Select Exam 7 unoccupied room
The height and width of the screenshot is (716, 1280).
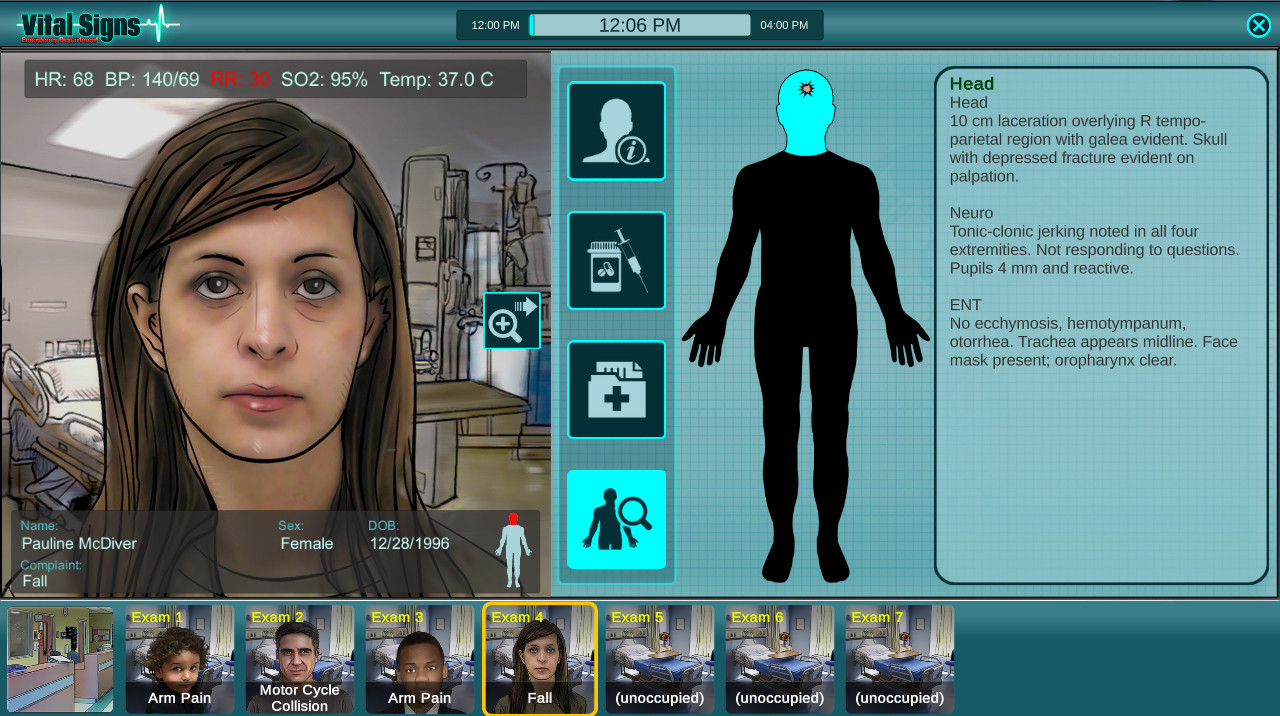[899, 659]
